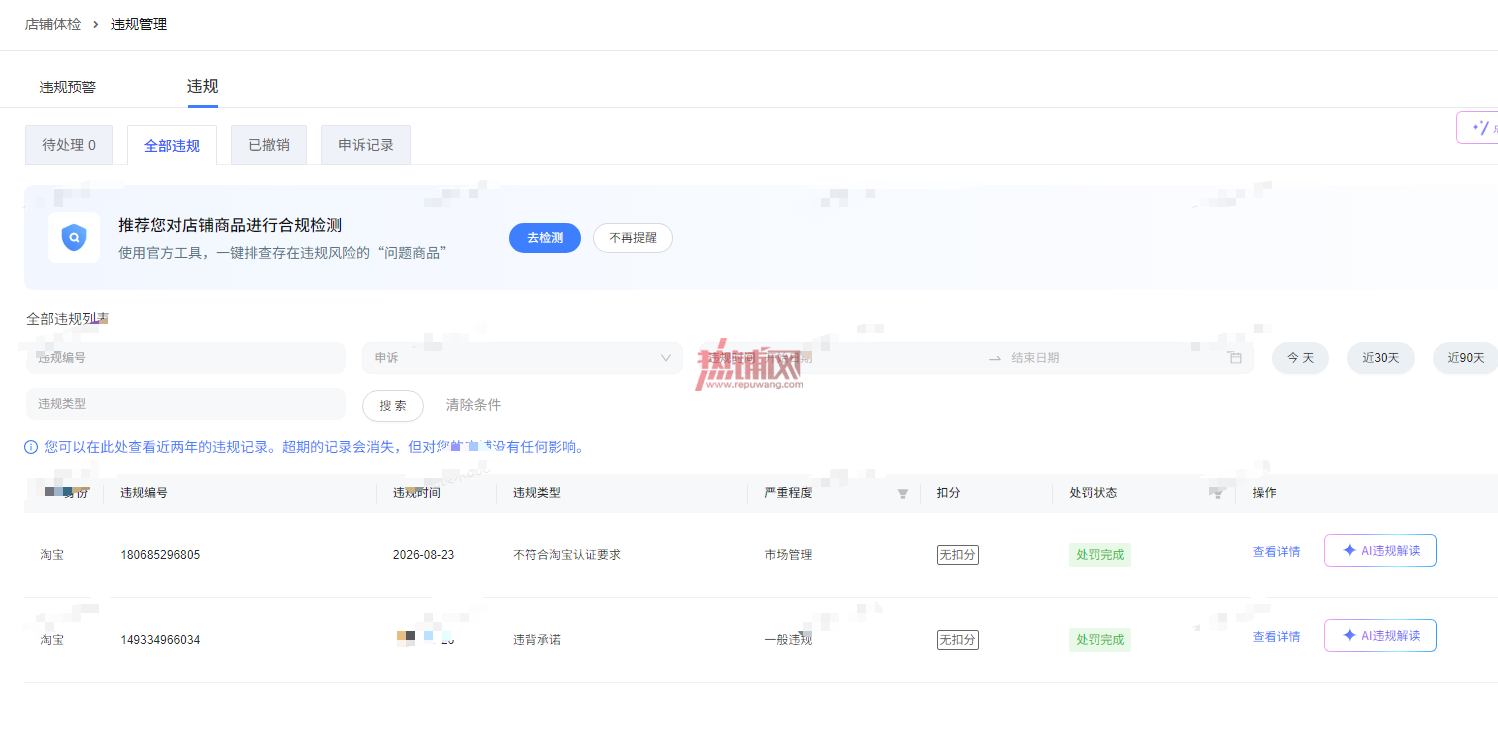The width and height of the screenshot is (1498, 730).
Task: Switch to 违规预警 tab
Action: pyautogui.click(x=68, y=87)
